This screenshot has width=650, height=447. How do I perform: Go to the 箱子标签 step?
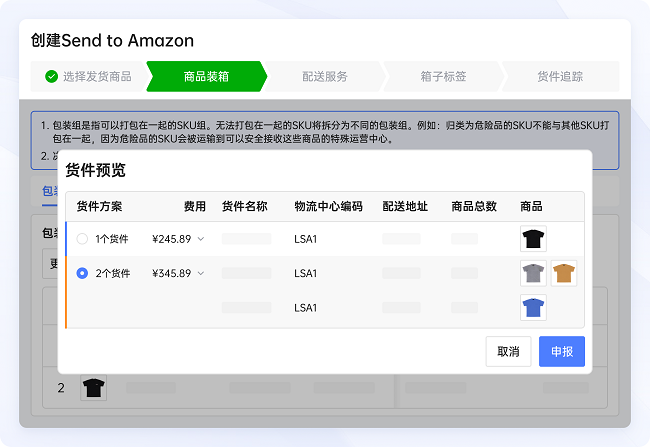tap(443, 76)
